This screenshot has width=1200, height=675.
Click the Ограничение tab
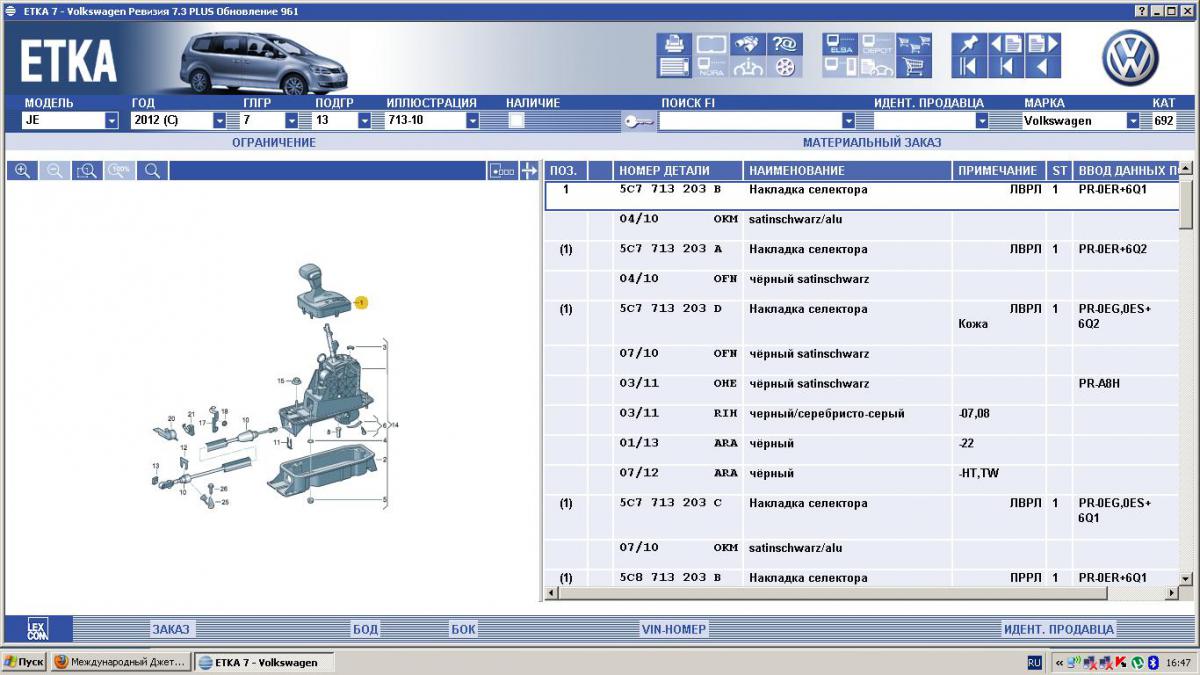click(274, 142)
